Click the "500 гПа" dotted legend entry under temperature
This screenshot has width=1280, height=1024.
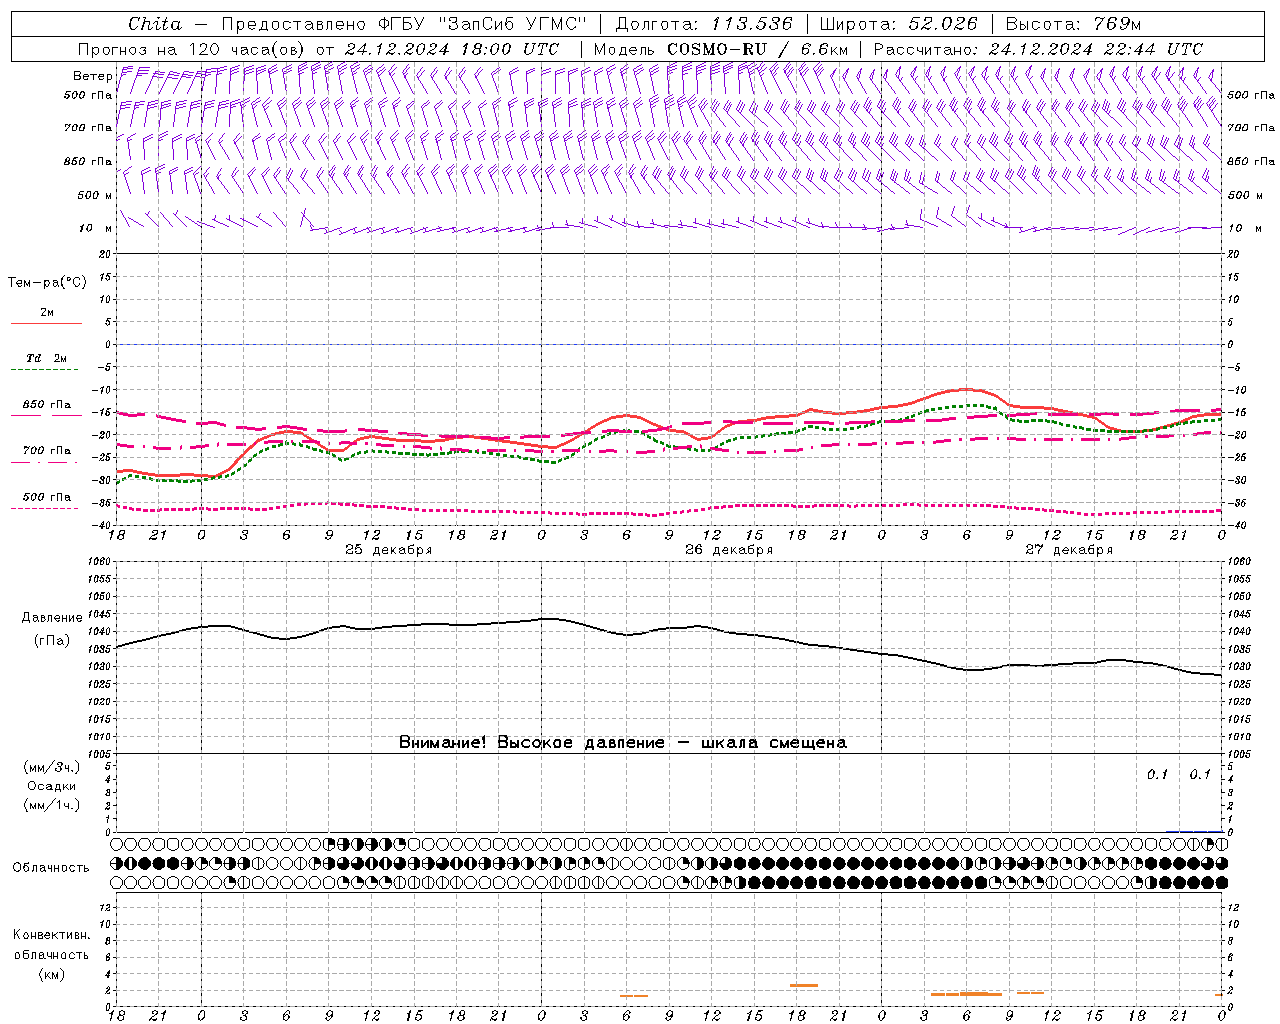click(47, 497)
